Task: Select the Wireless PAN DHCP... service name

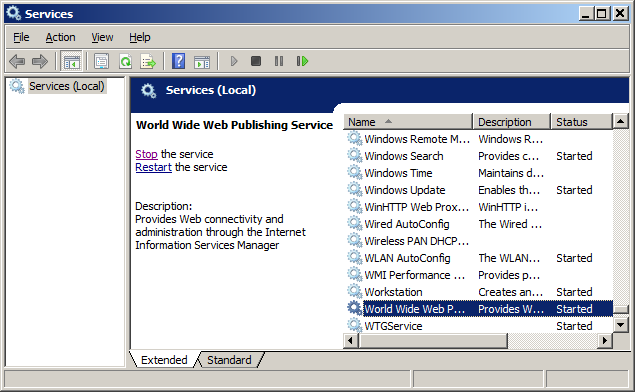Action: 417,241
